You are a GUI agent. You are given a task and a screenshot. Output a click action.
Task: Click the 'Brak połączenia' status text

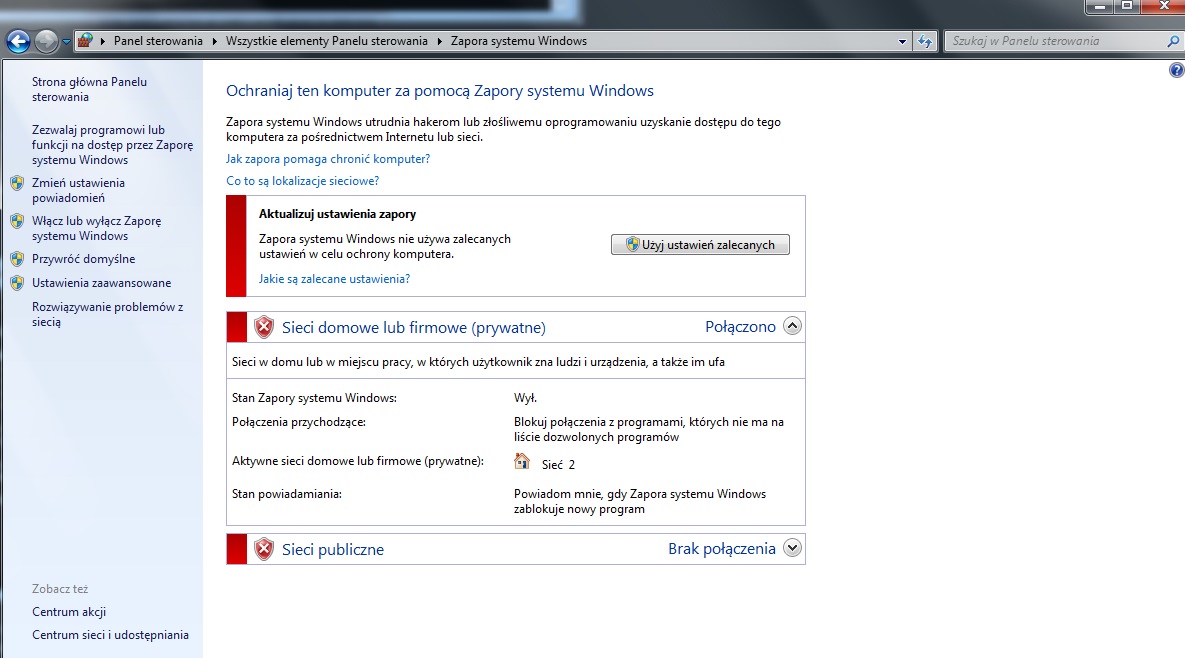[x=722, y=548]
